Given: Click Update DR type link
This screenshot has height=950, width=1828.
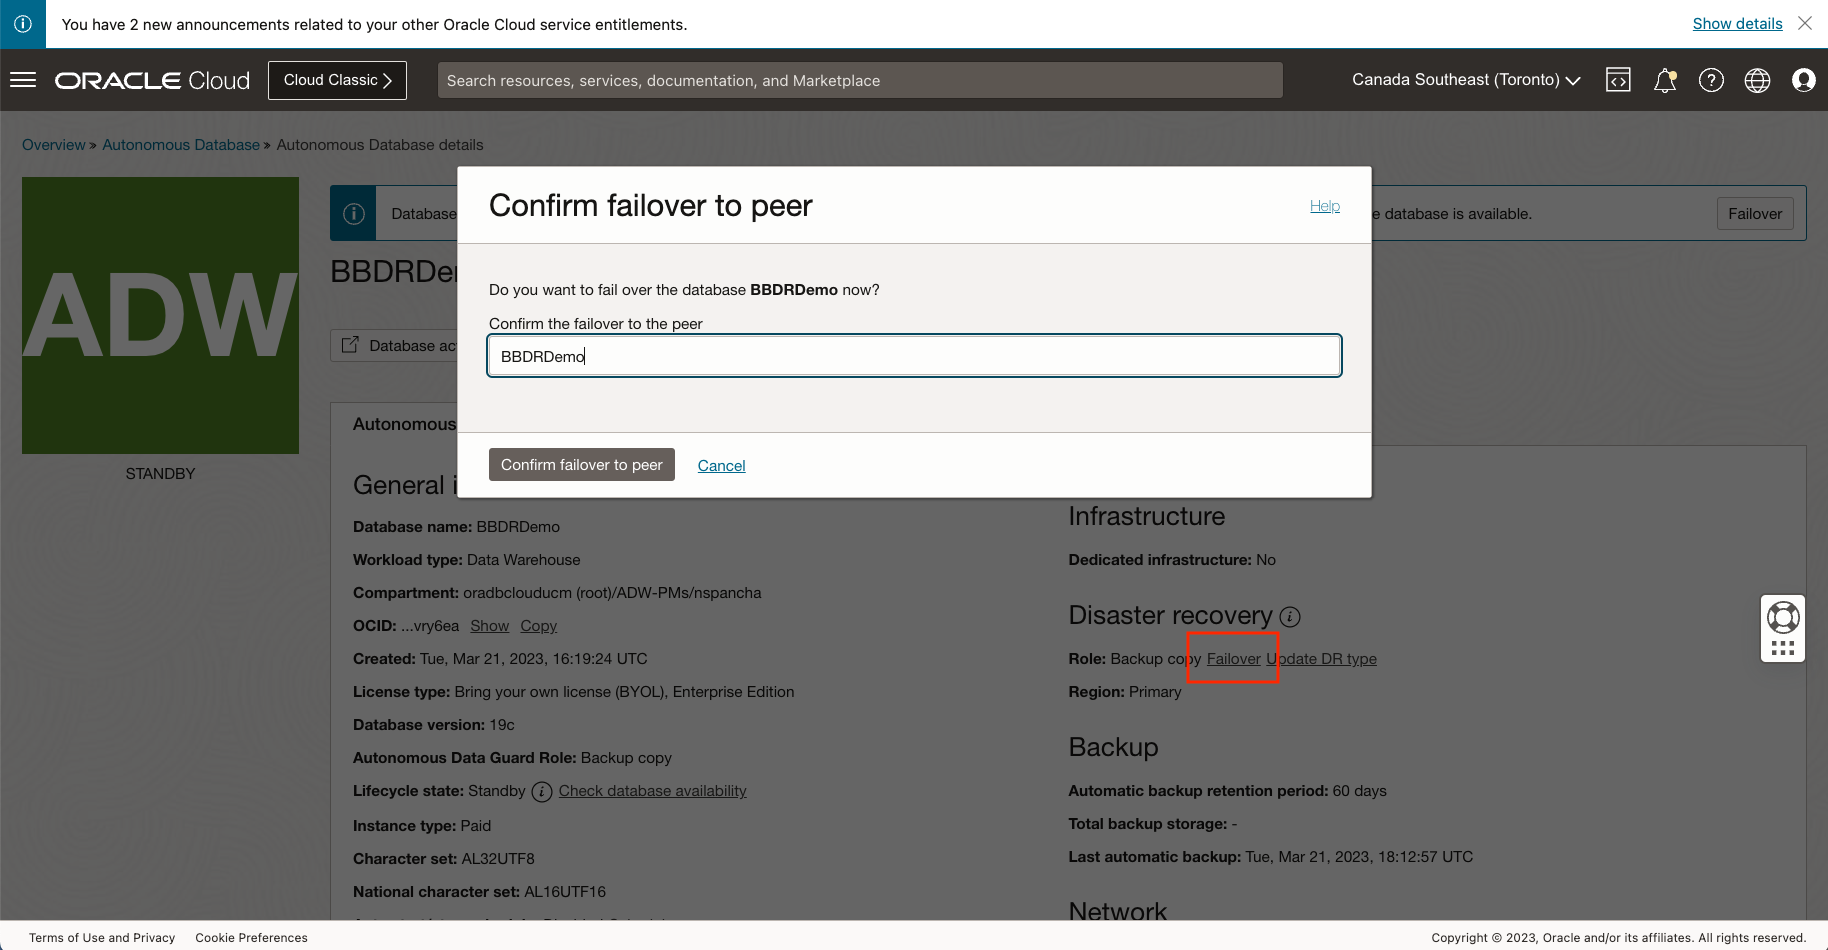Looking at the screenshot, I should (x=1322, y=659).
